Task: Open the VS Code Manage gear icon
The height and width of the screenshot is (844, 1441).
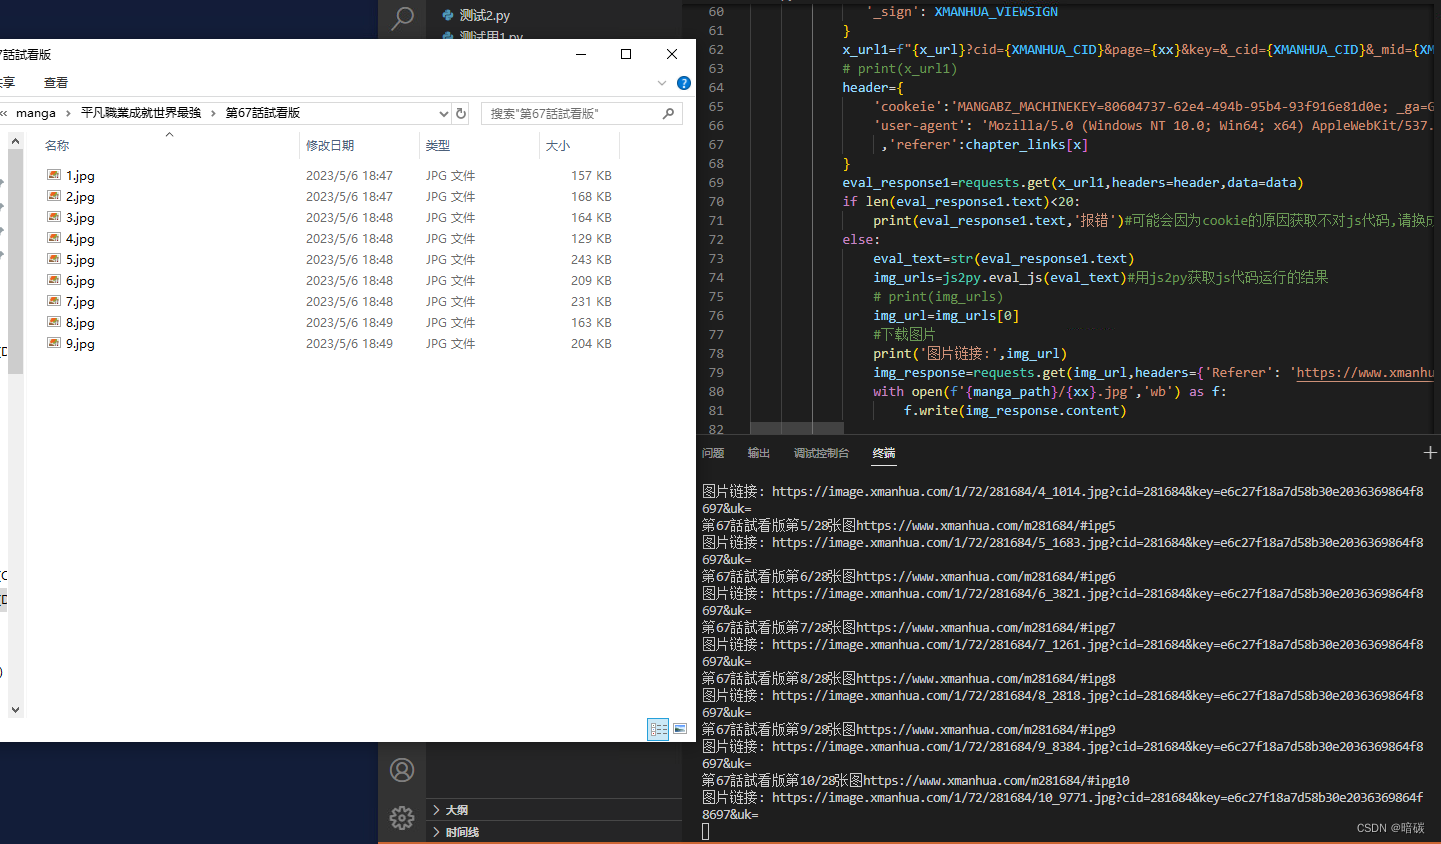Action: point(402,818)
